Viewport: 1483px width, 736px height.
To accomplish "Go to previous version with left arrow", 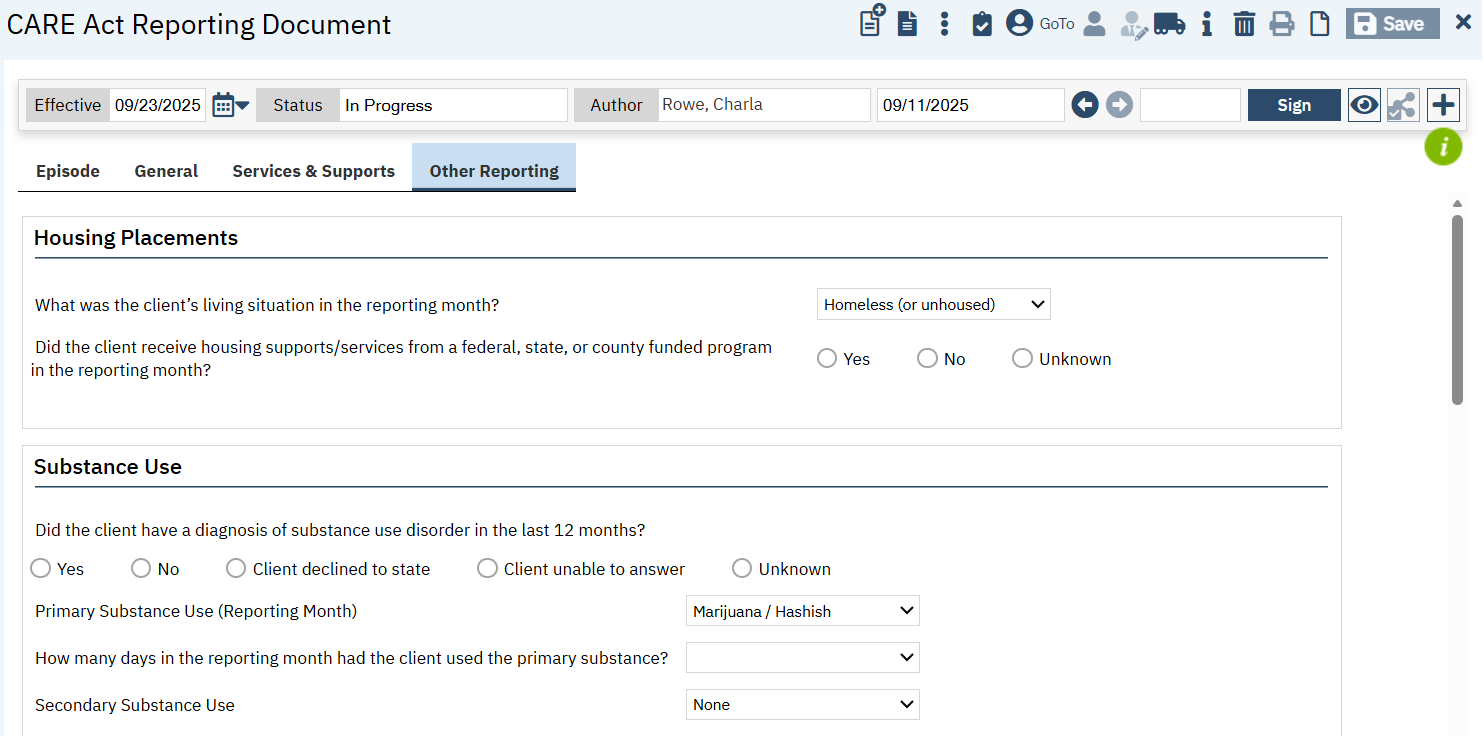I will (1085, 105).
